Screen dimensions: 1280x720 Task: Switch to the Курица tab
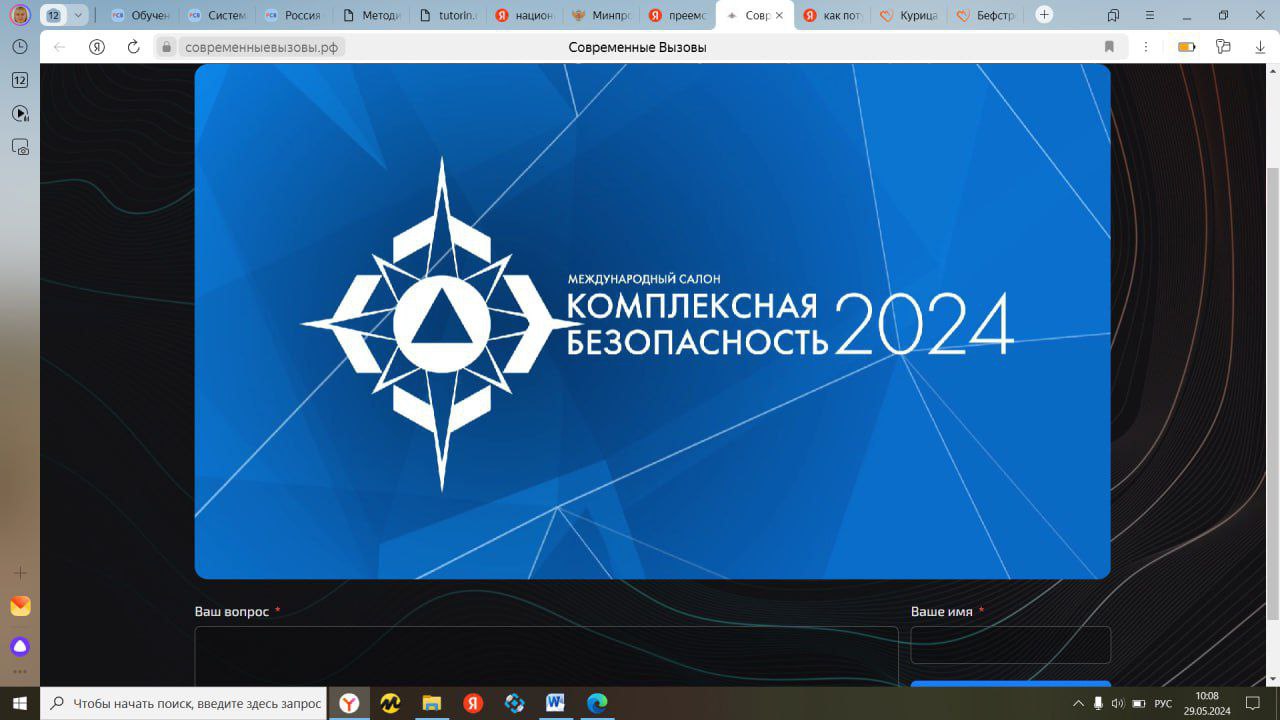(909, 15)
